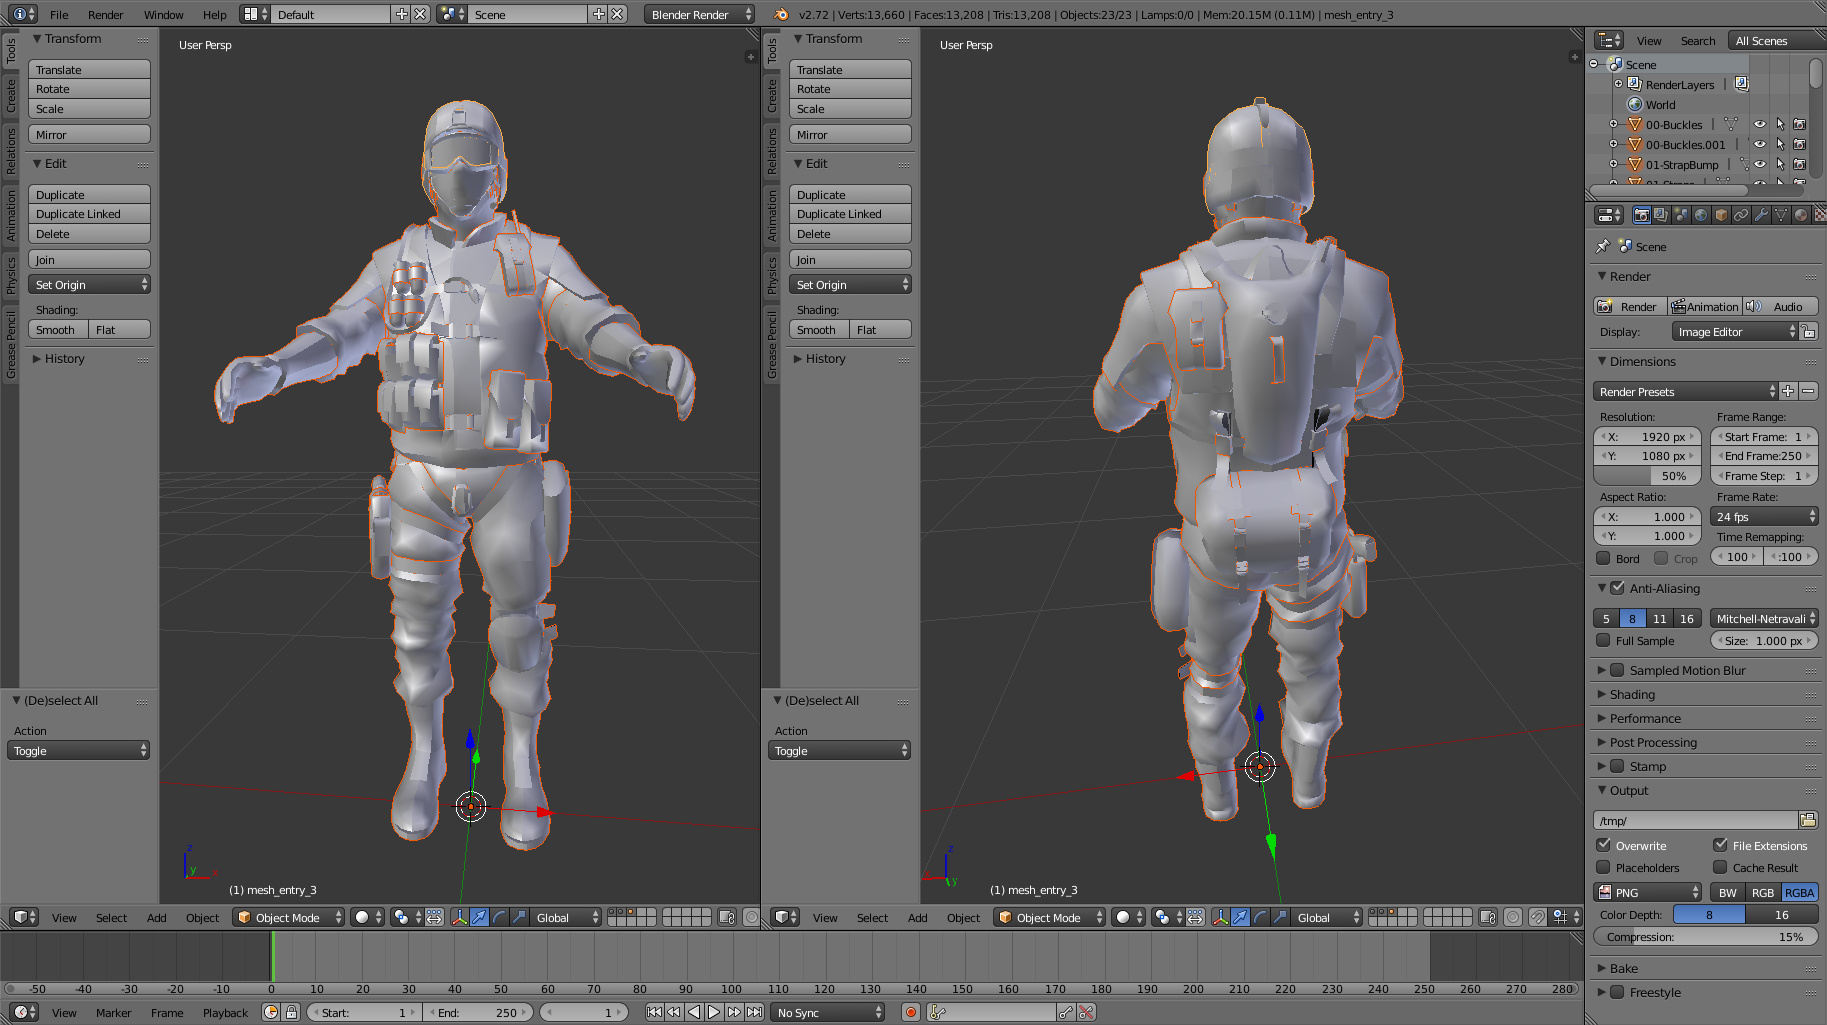This screenshot has width=1827, height=1025.
Task: Open the Add menu in the left viewport
Action: click(x=157, y=917)
